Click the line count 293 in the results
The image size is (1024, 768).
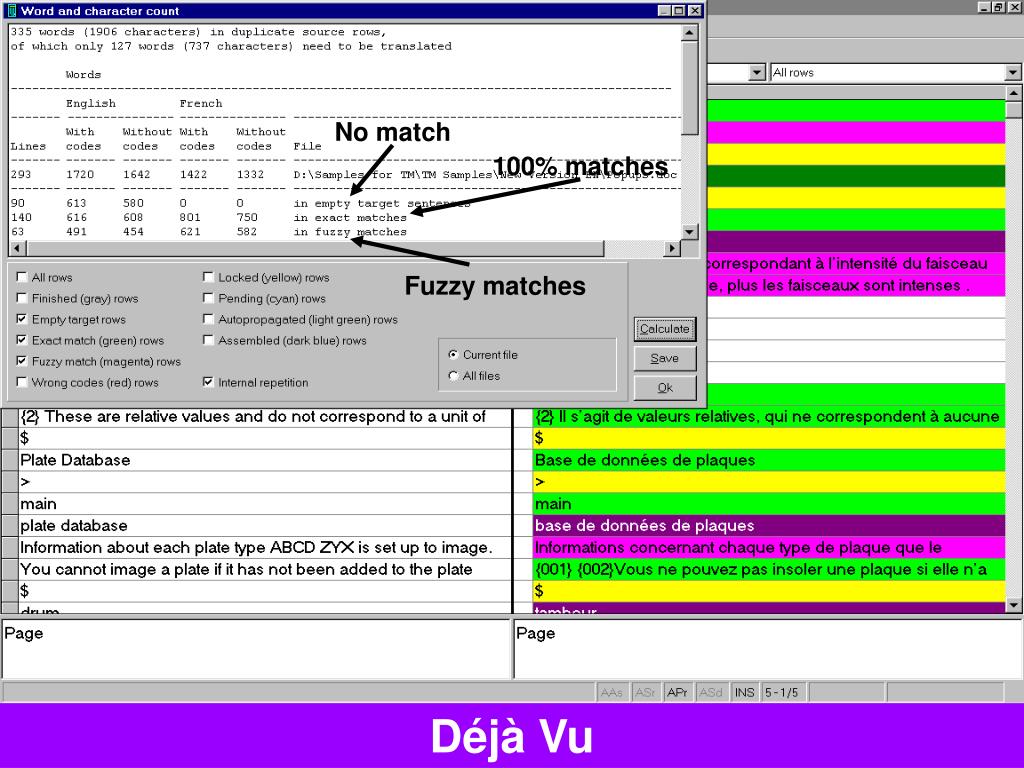coord(21,174)
